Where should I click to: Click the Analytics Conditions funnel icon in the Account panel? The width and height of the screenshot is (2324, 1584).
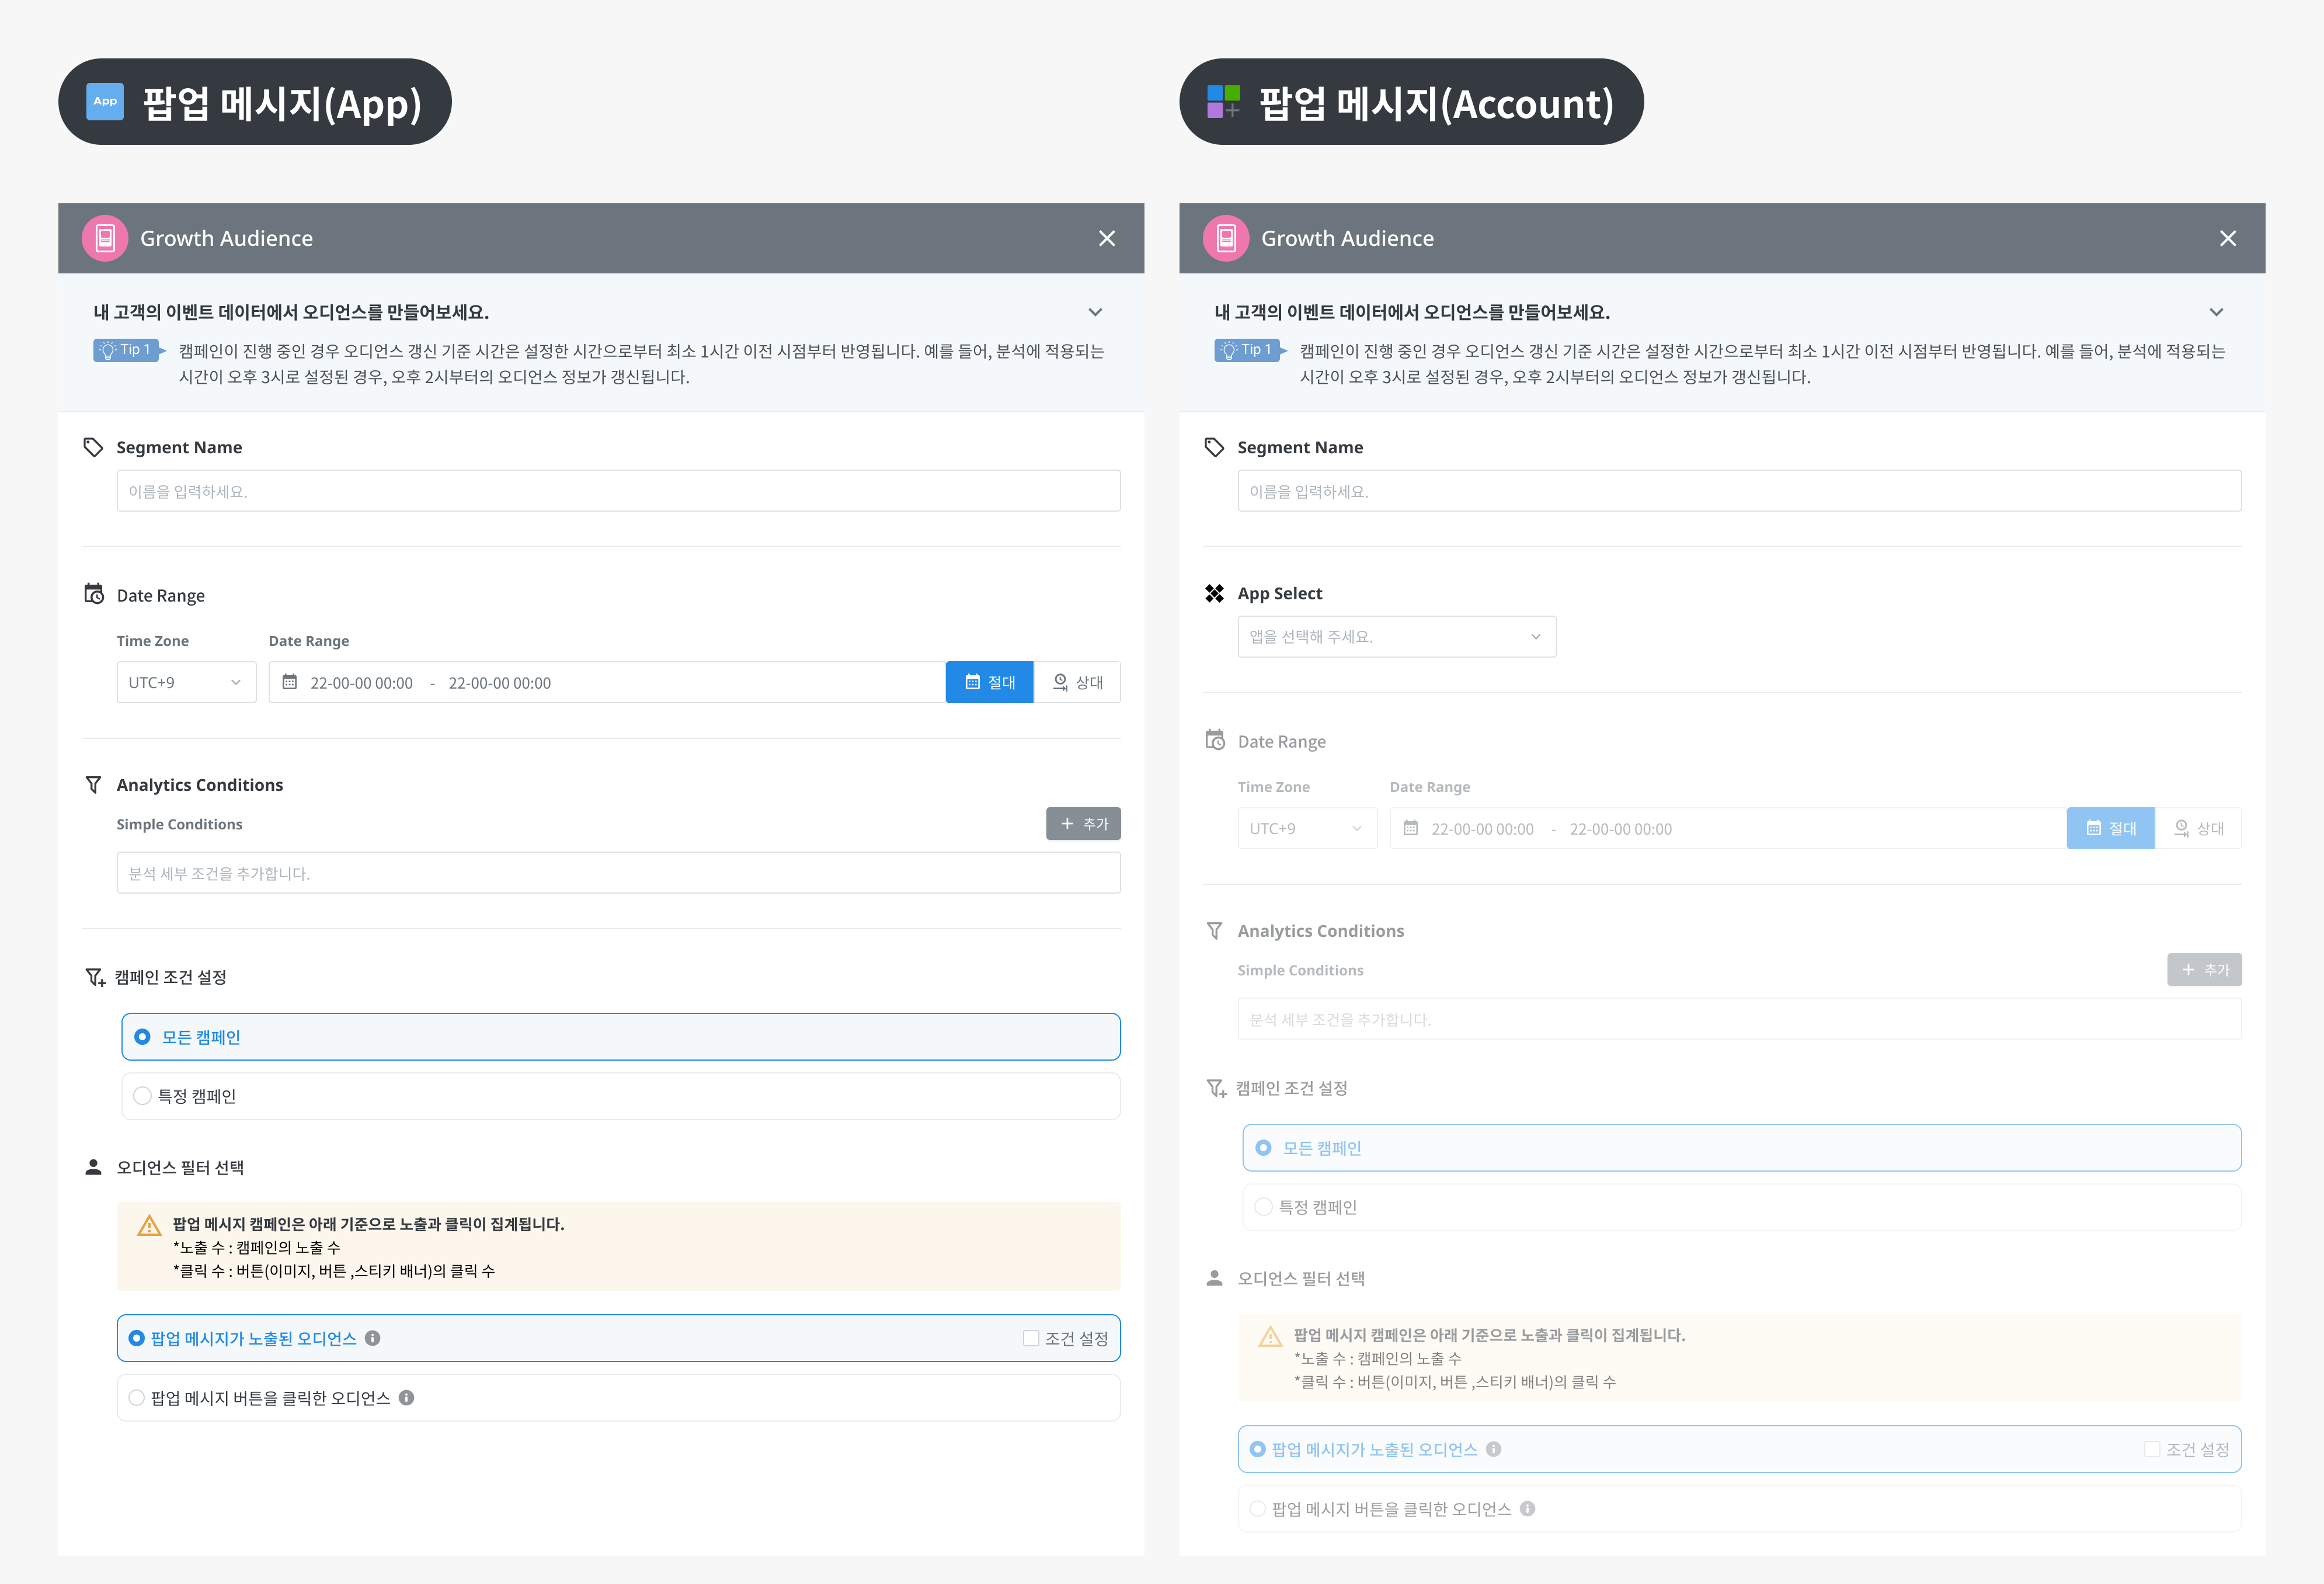(x=1214, y=931)
